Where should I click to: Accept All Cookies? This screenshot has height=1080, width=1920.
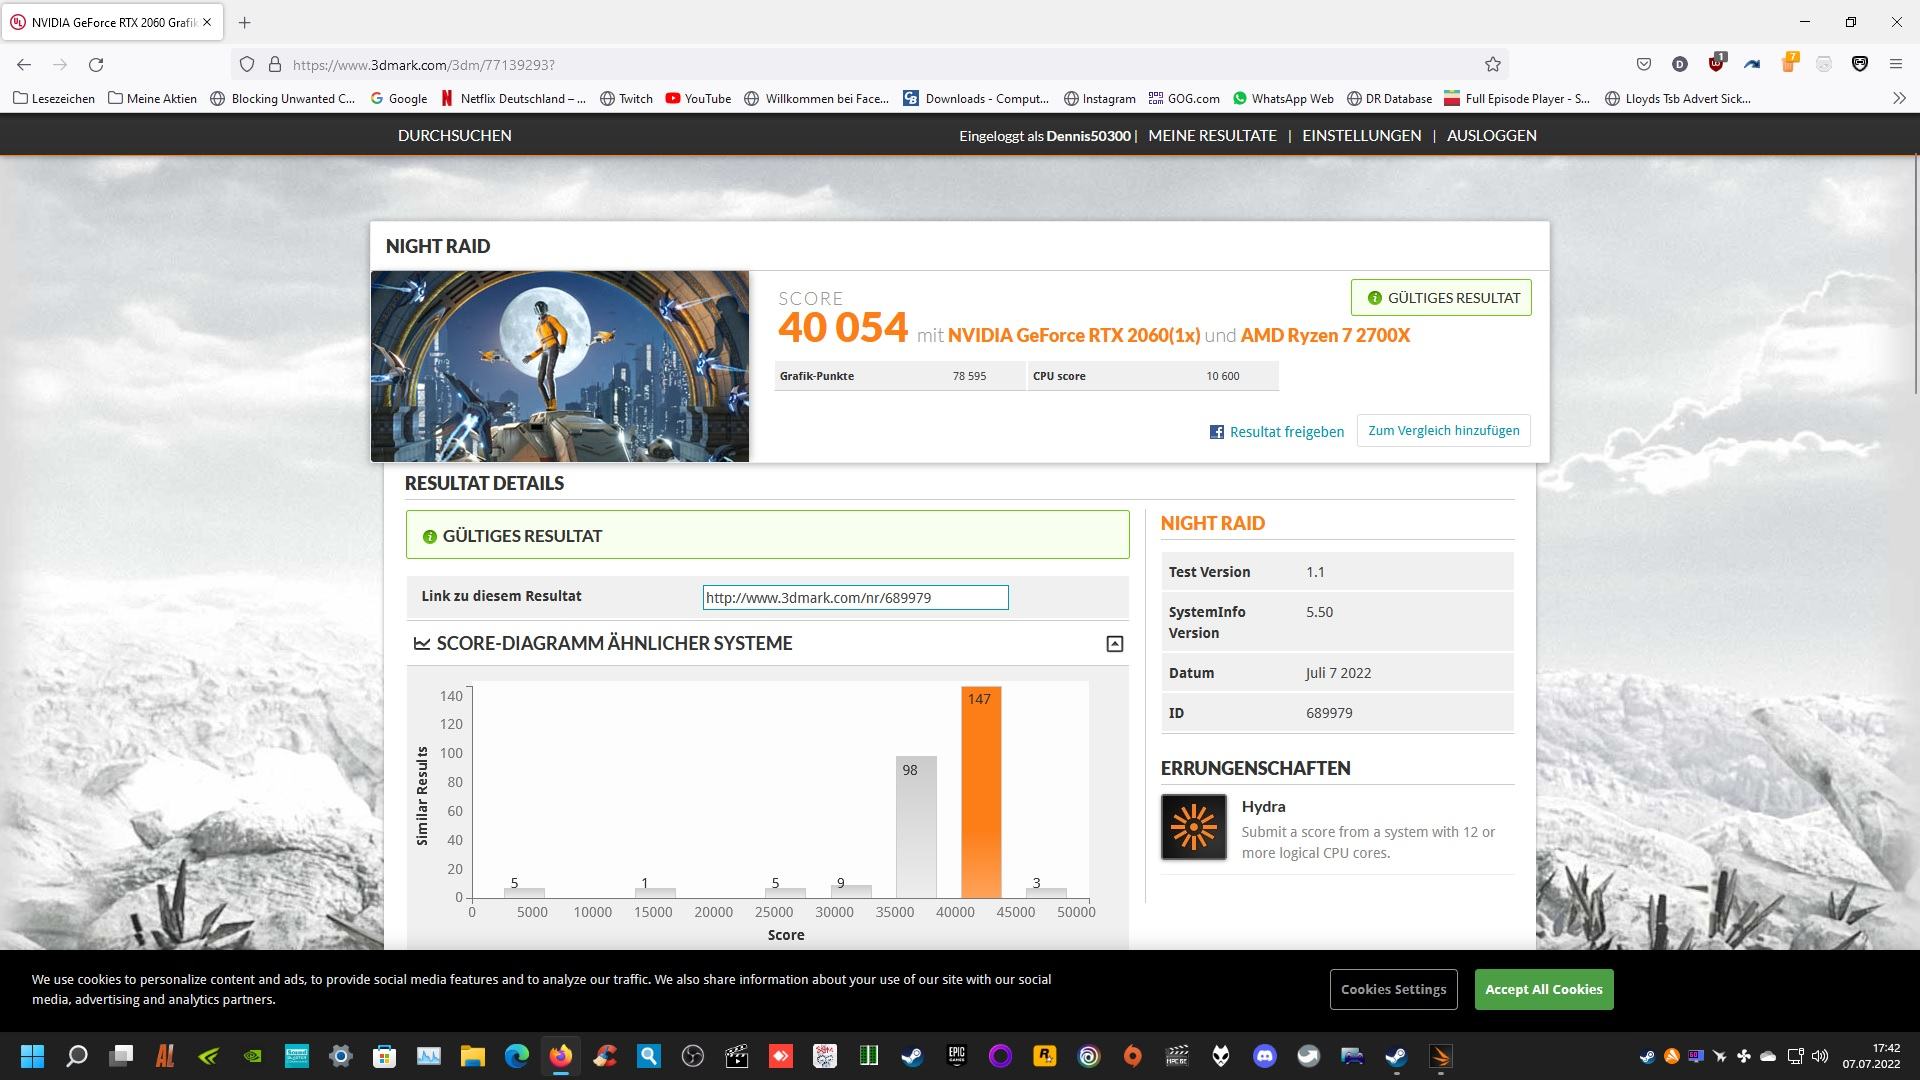(x=1543, y=989)
